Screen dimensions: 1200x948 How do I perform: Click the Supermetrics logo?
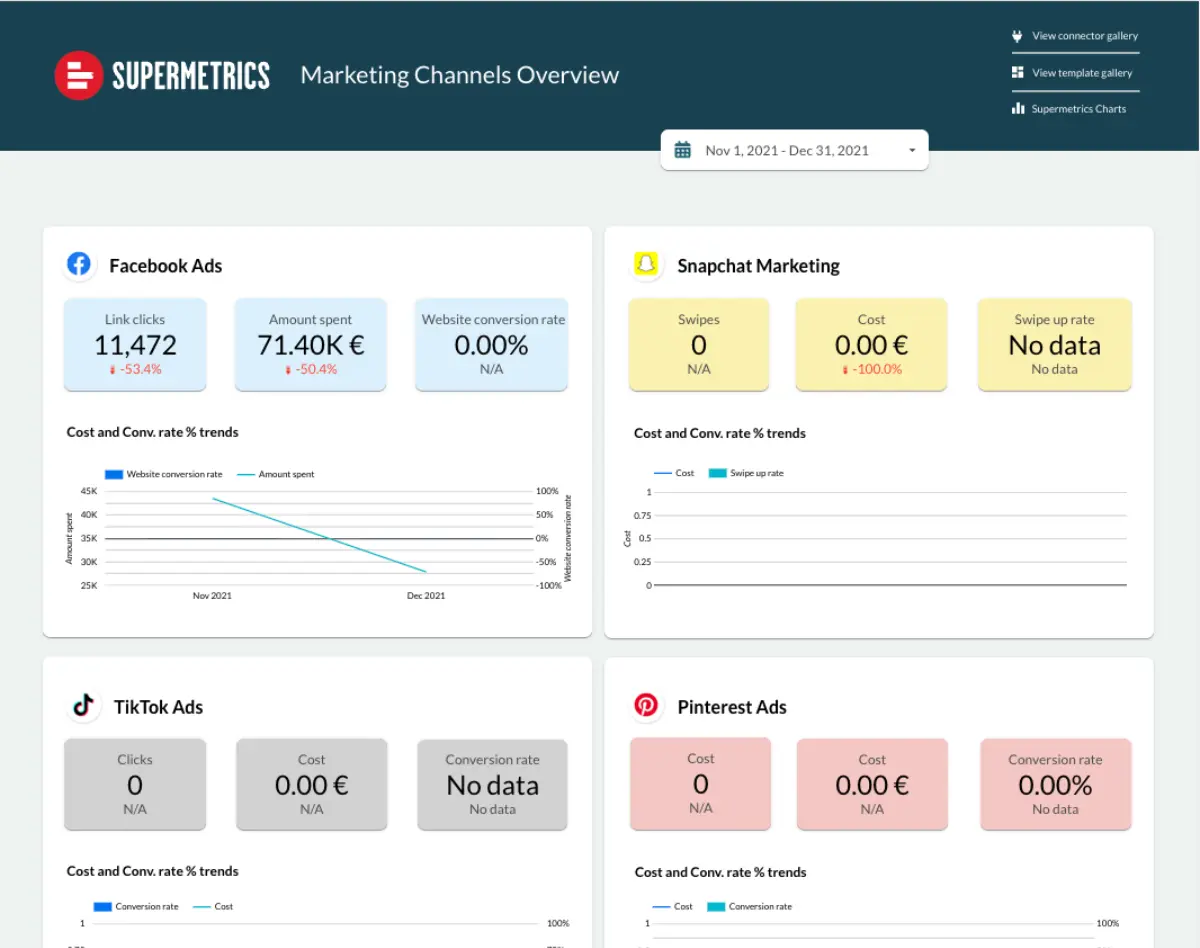pyautogui.click(x=162, y=75)
